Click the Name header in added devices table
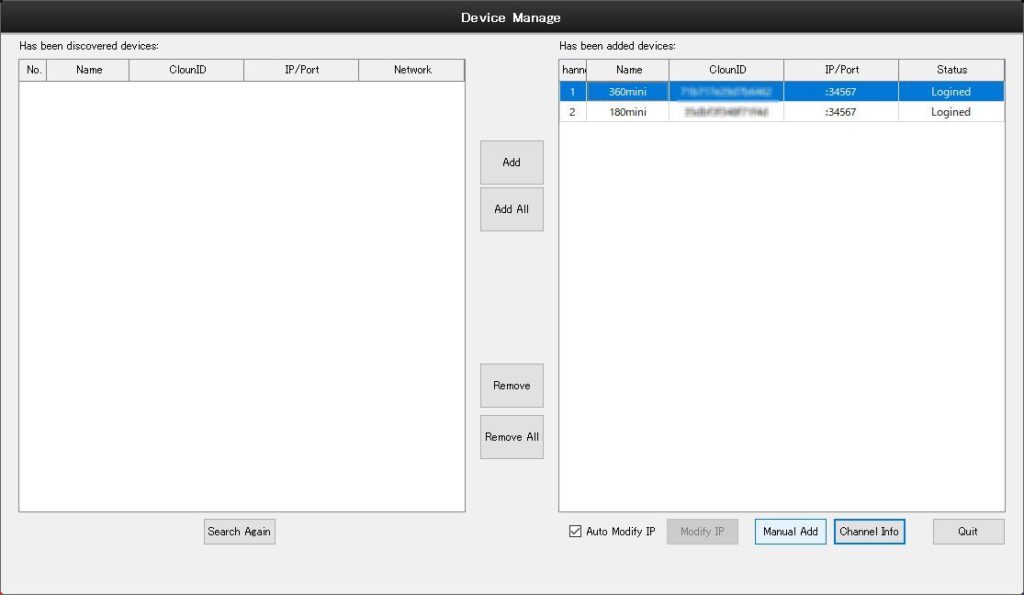Image resolution: width=1024 pixels, height=595 pixels. pos(628,70)
